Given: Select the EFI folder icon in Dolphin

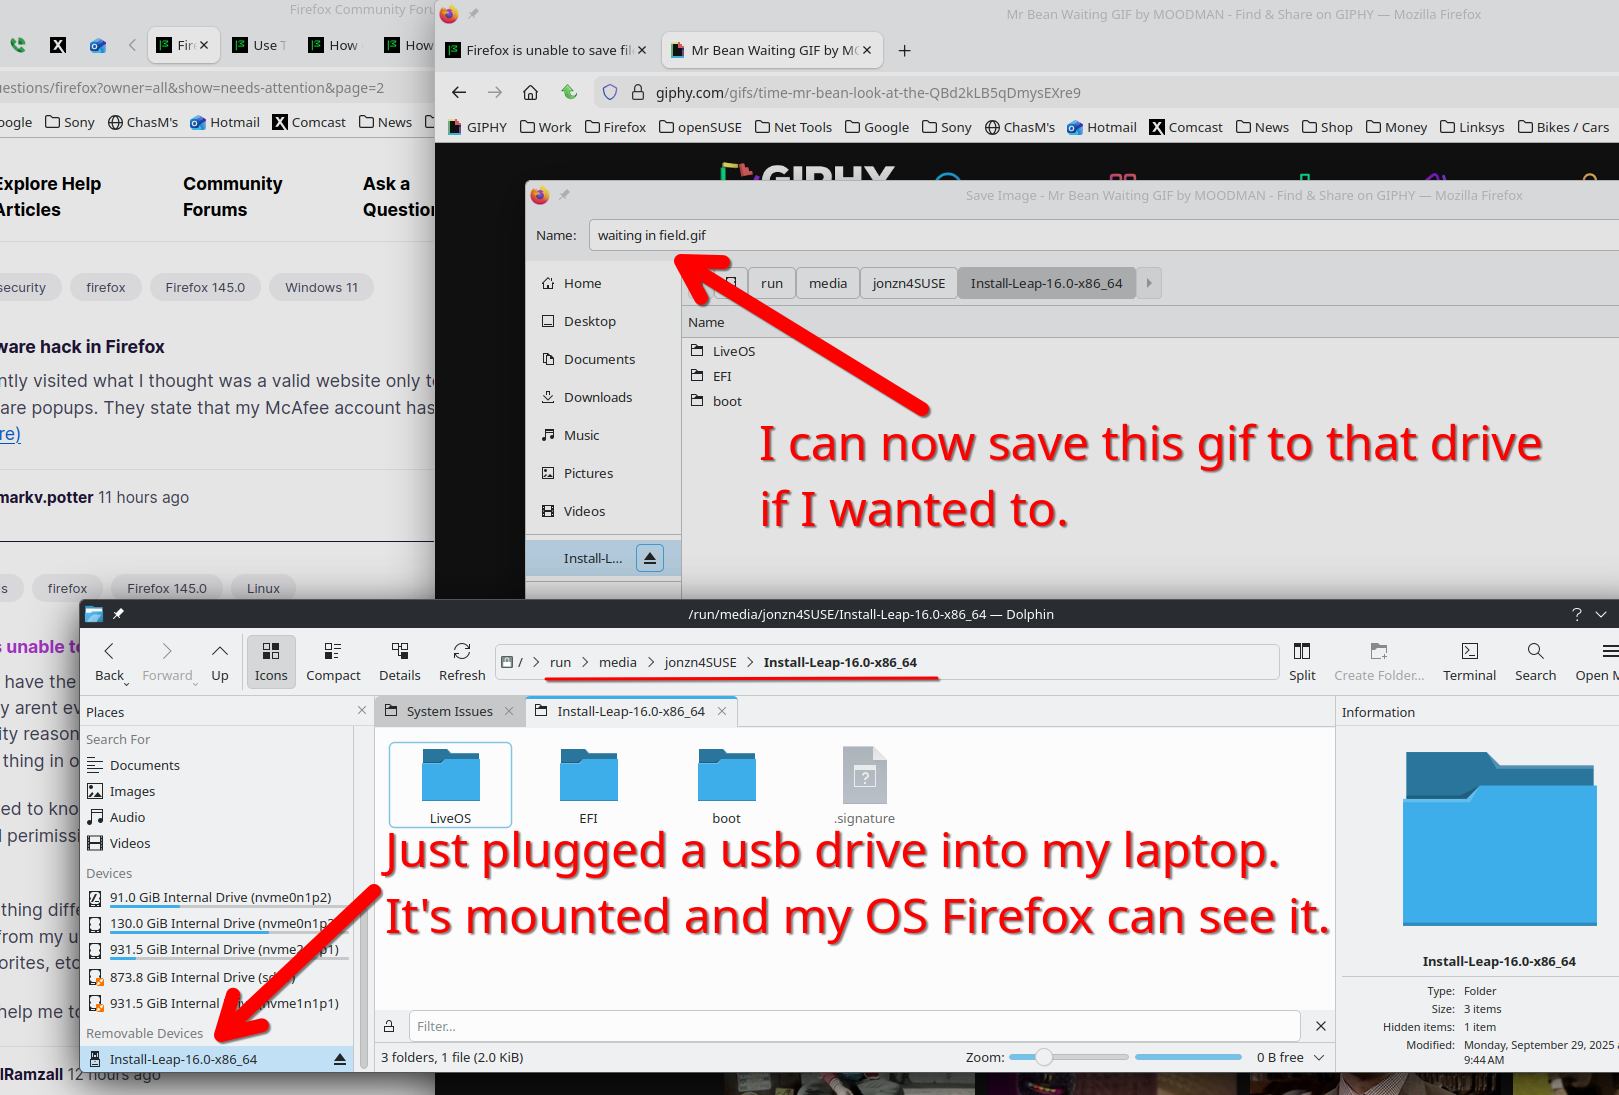Looking at the screenshot, I should coord(588,786).
